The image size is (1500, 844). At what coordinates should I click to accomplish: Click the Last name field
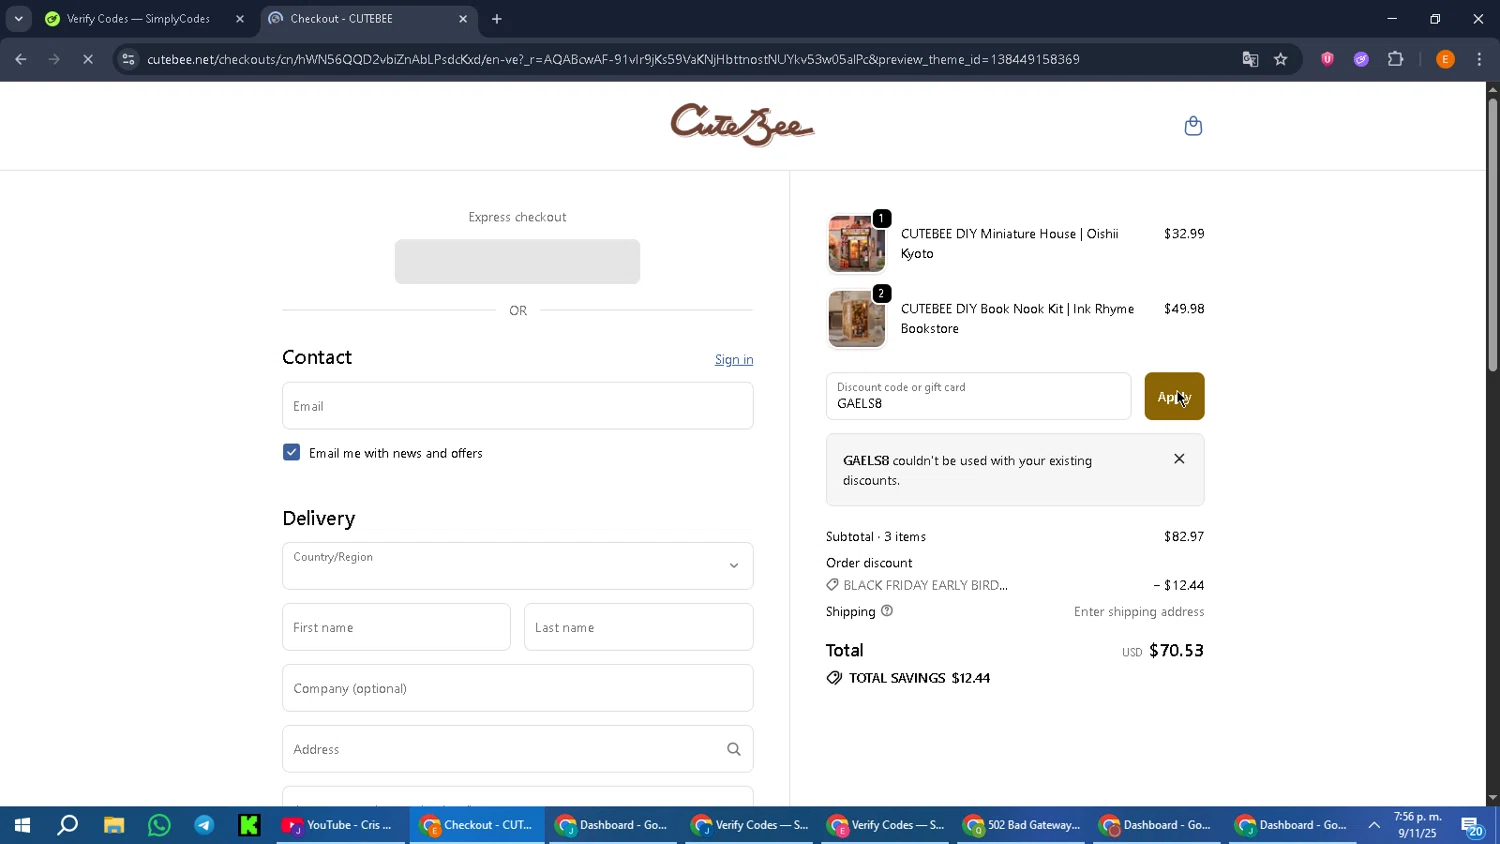click(x=639, y=627)
